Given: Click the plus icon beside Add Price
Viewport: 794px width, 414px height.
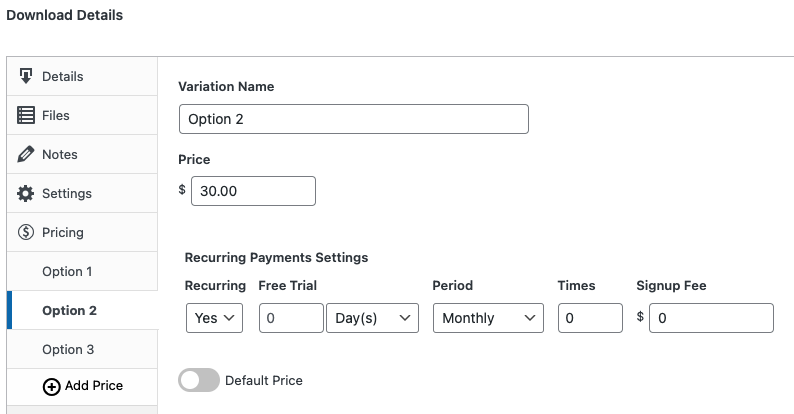Looking at the screenshot, I should (52, 387).
